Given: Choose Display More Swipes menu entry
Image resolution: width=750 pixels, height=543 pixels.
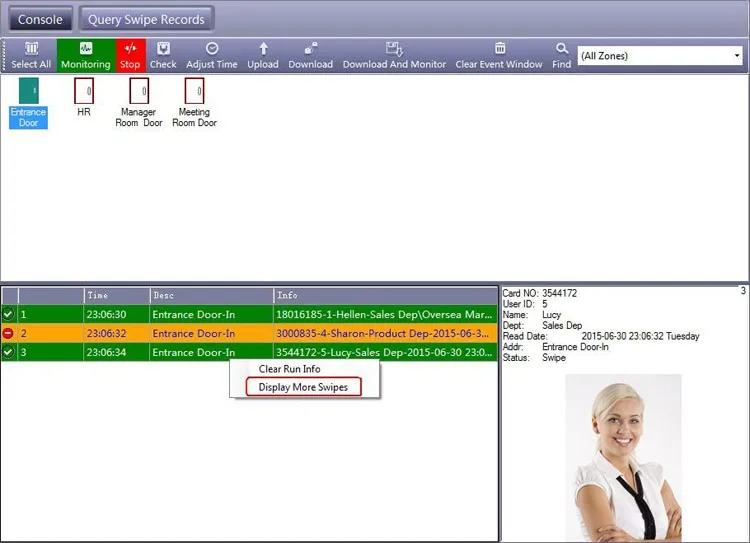Looking at the screenshot, I should pyautogui.click(x=303, y=387).
